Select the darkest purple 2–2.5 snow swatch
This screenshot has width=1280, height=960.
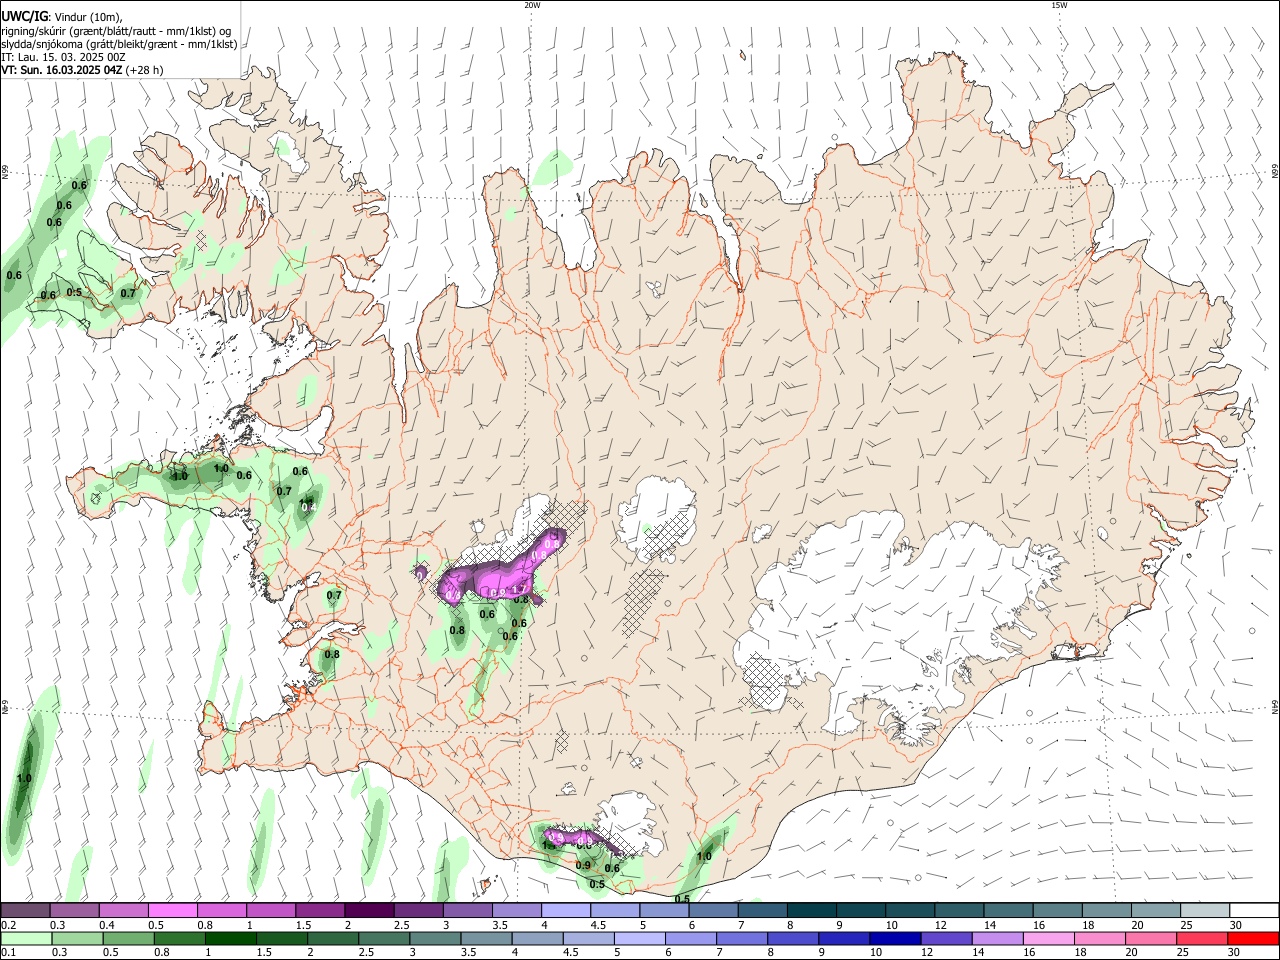pyautogui.click(x=368, y=911)
